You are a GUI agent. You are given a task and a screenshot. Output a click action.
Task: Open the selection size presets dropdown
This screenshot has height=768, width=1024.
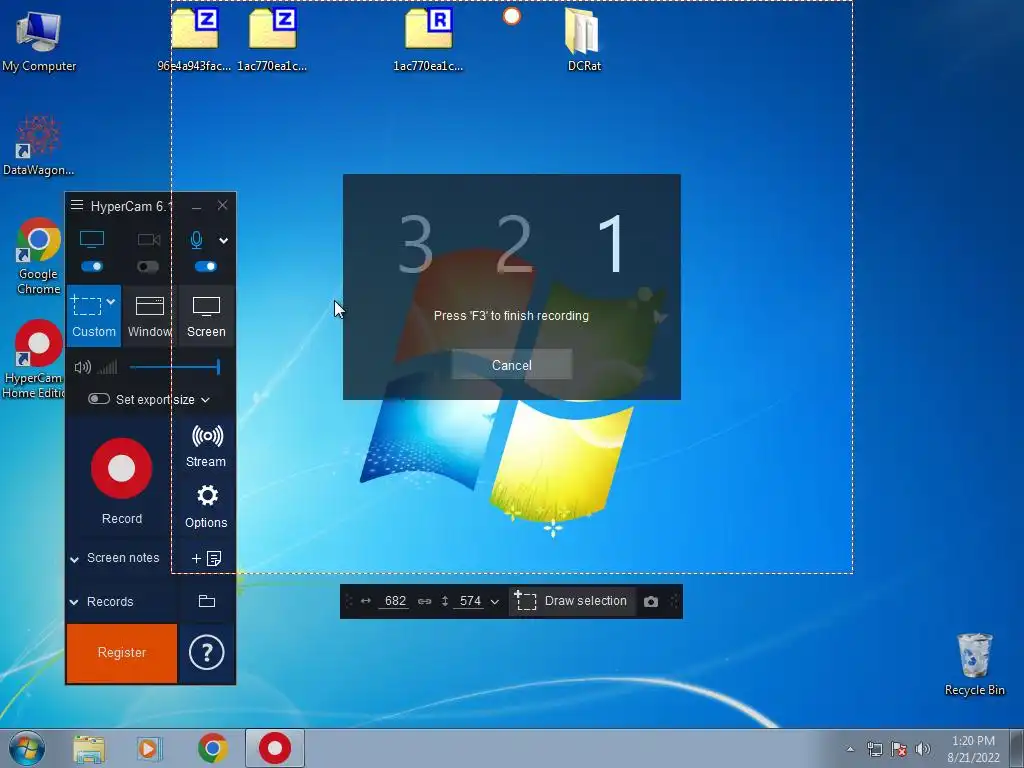coord(495,601)
